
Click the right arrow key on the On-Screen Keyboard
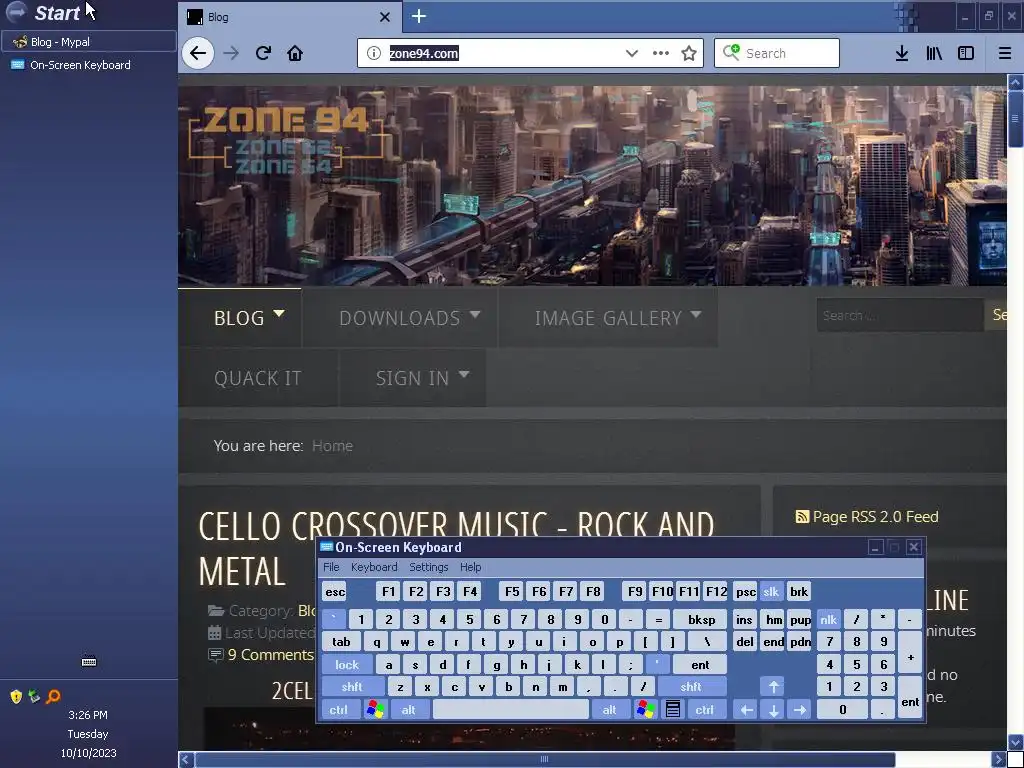point(799,710)
